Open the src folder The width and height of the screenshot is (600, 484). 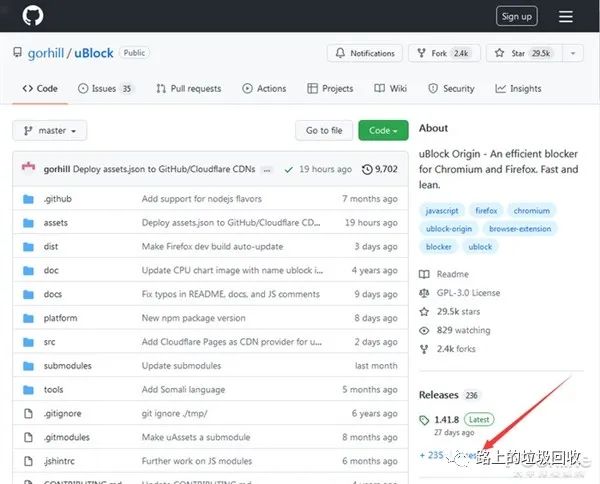click(49, 342)
